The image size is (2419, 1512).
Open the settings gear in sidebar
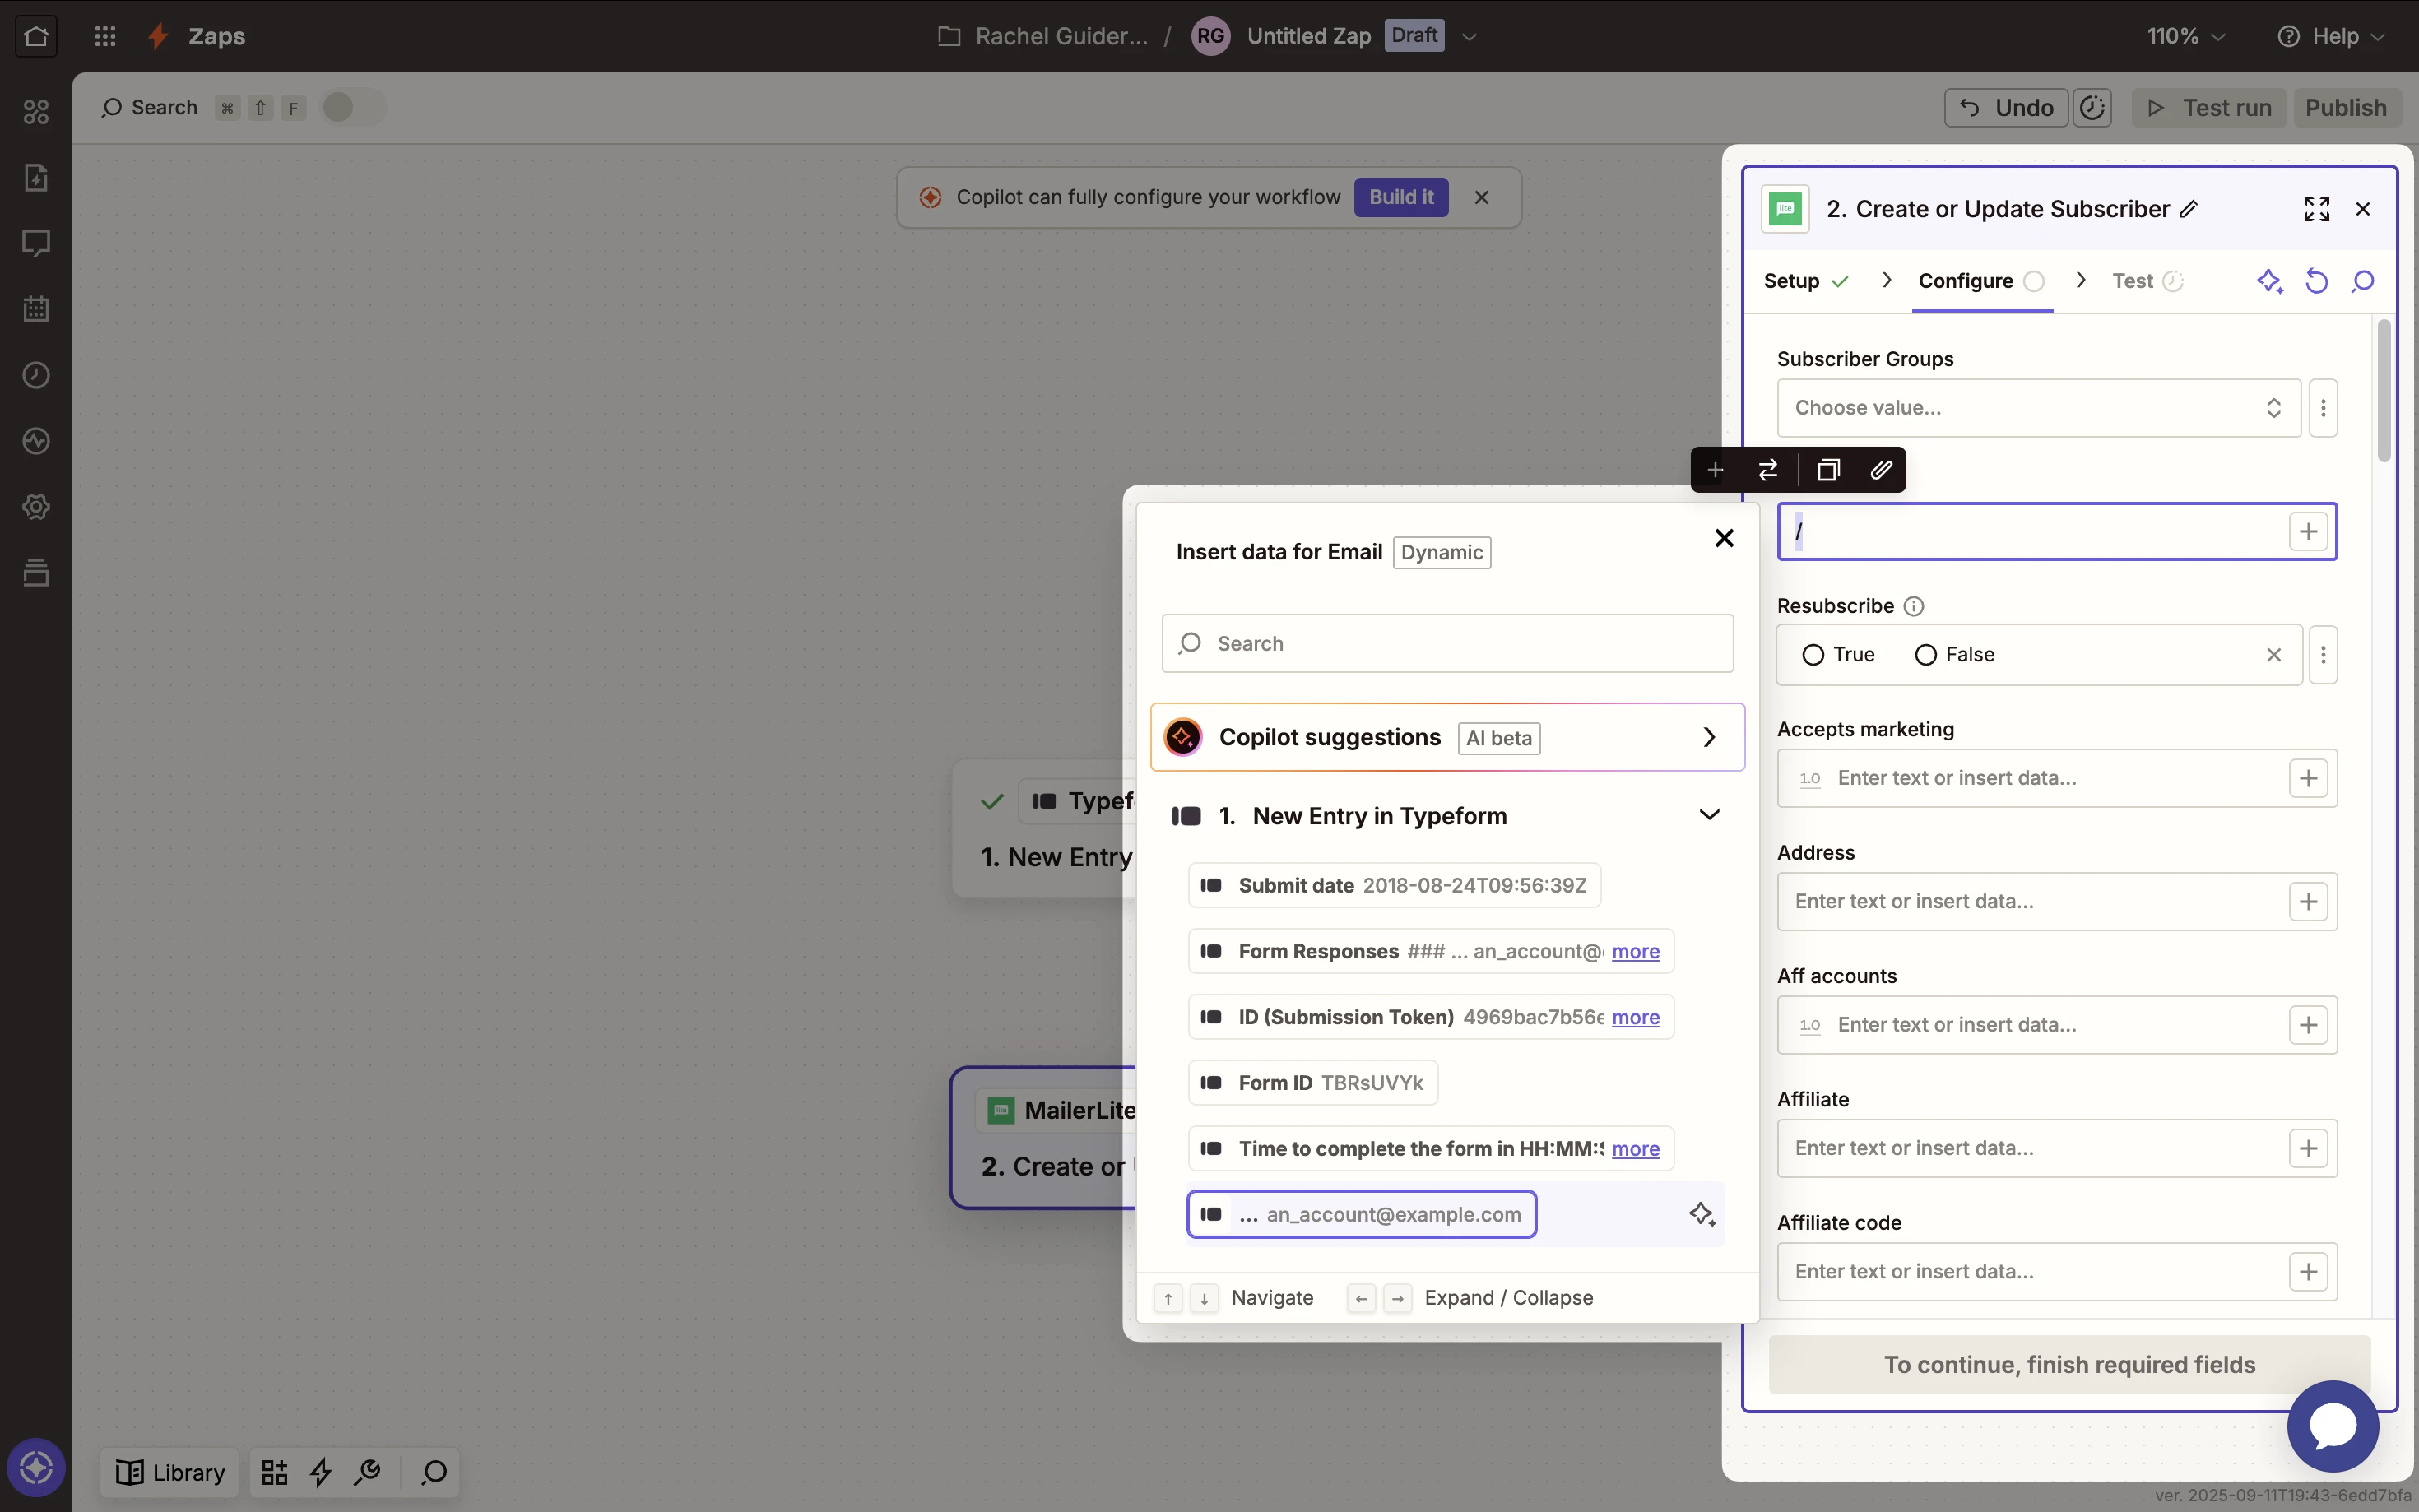tap(36, 507)
